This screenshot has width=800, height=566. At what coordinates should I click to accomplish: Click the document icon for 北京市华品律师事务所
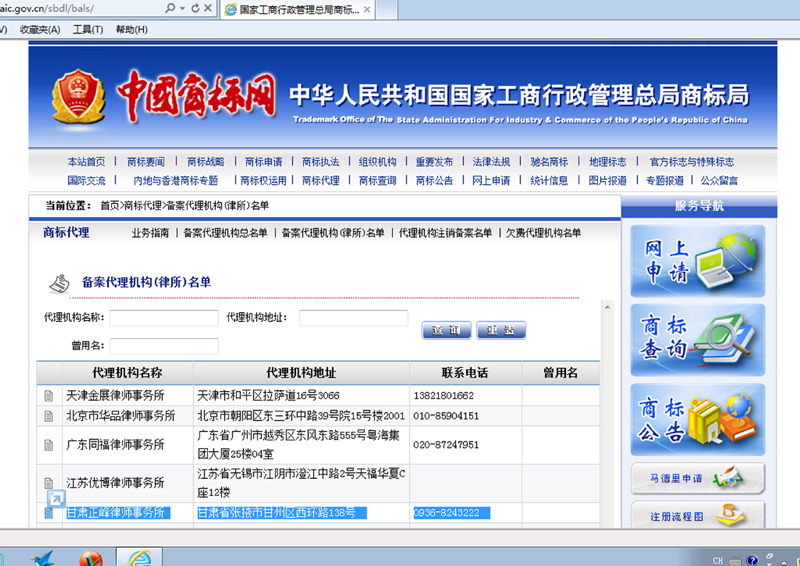coord(49,416)
